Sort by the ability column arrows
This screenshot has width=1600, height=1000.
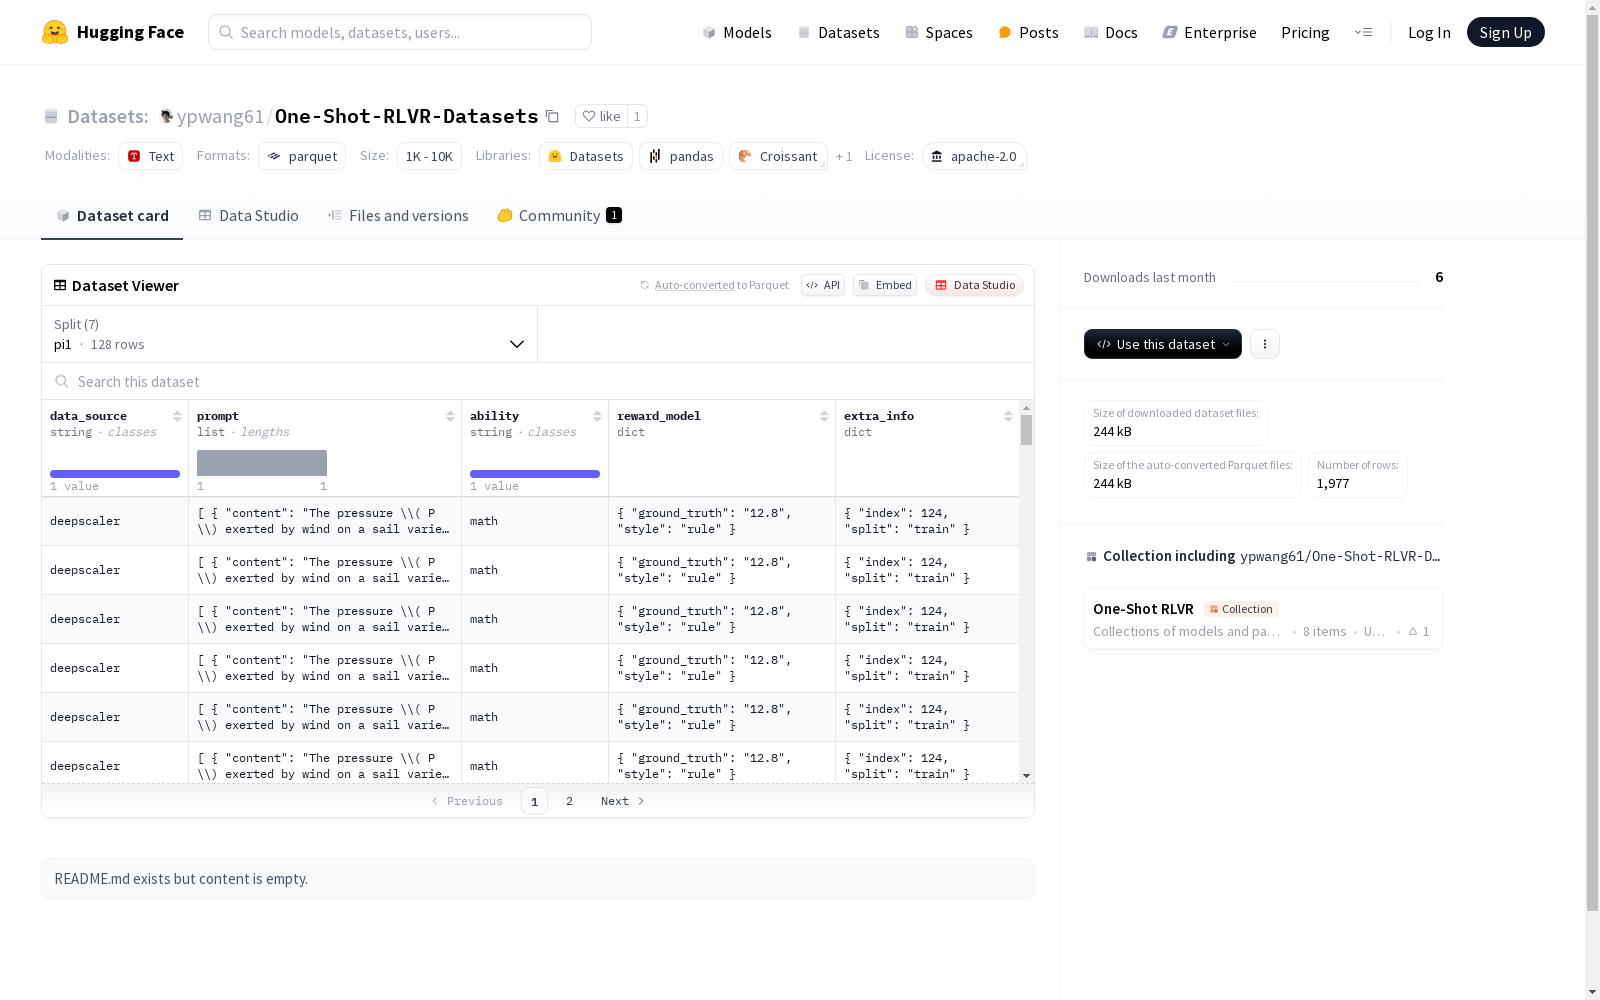click(597, 416)
